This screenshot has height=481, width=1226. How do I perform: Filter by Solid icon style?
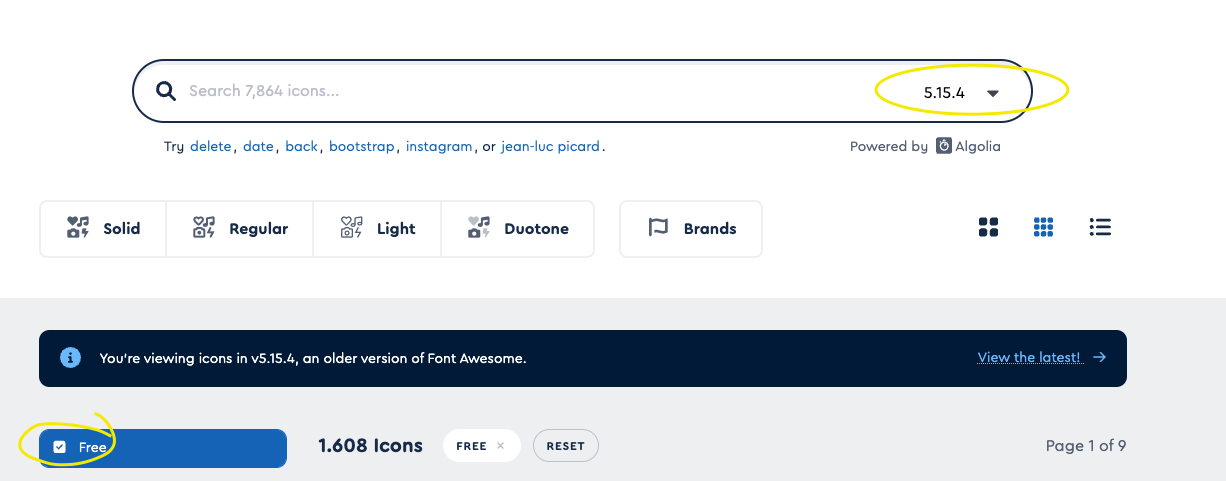tap(103, 229)
